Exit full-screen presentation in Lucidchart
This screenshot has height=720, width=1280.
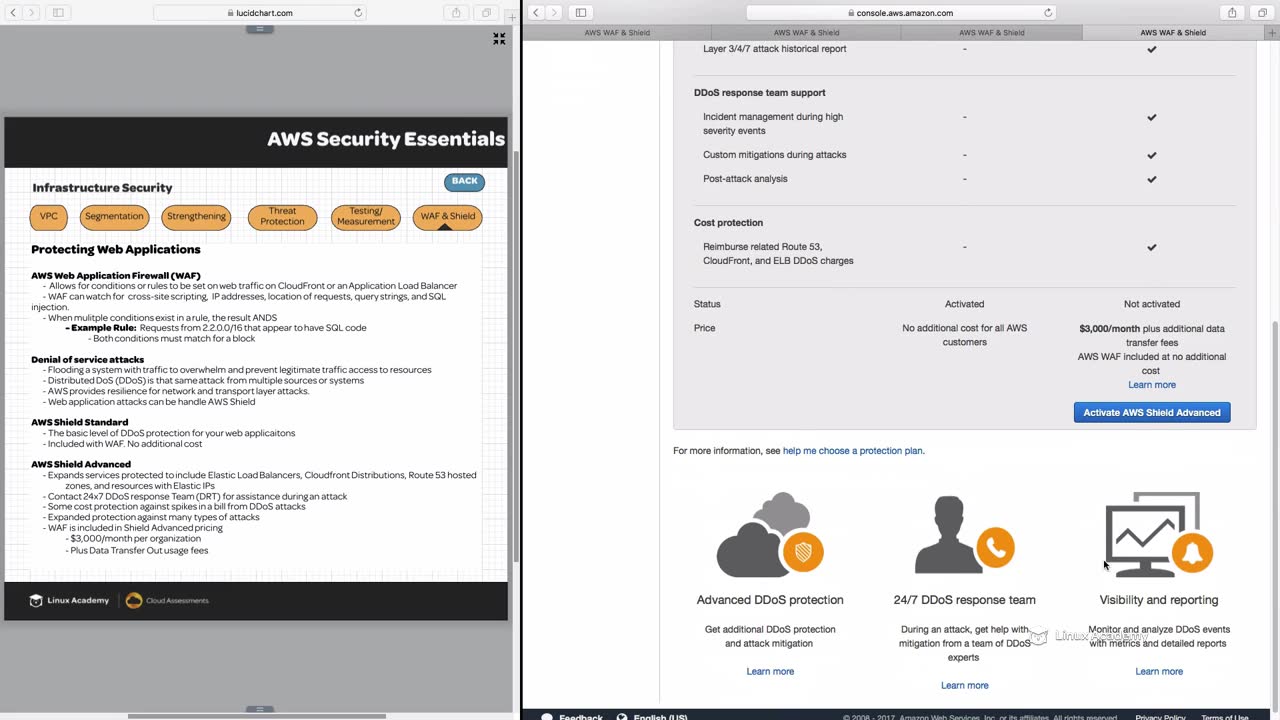(499, 39)
